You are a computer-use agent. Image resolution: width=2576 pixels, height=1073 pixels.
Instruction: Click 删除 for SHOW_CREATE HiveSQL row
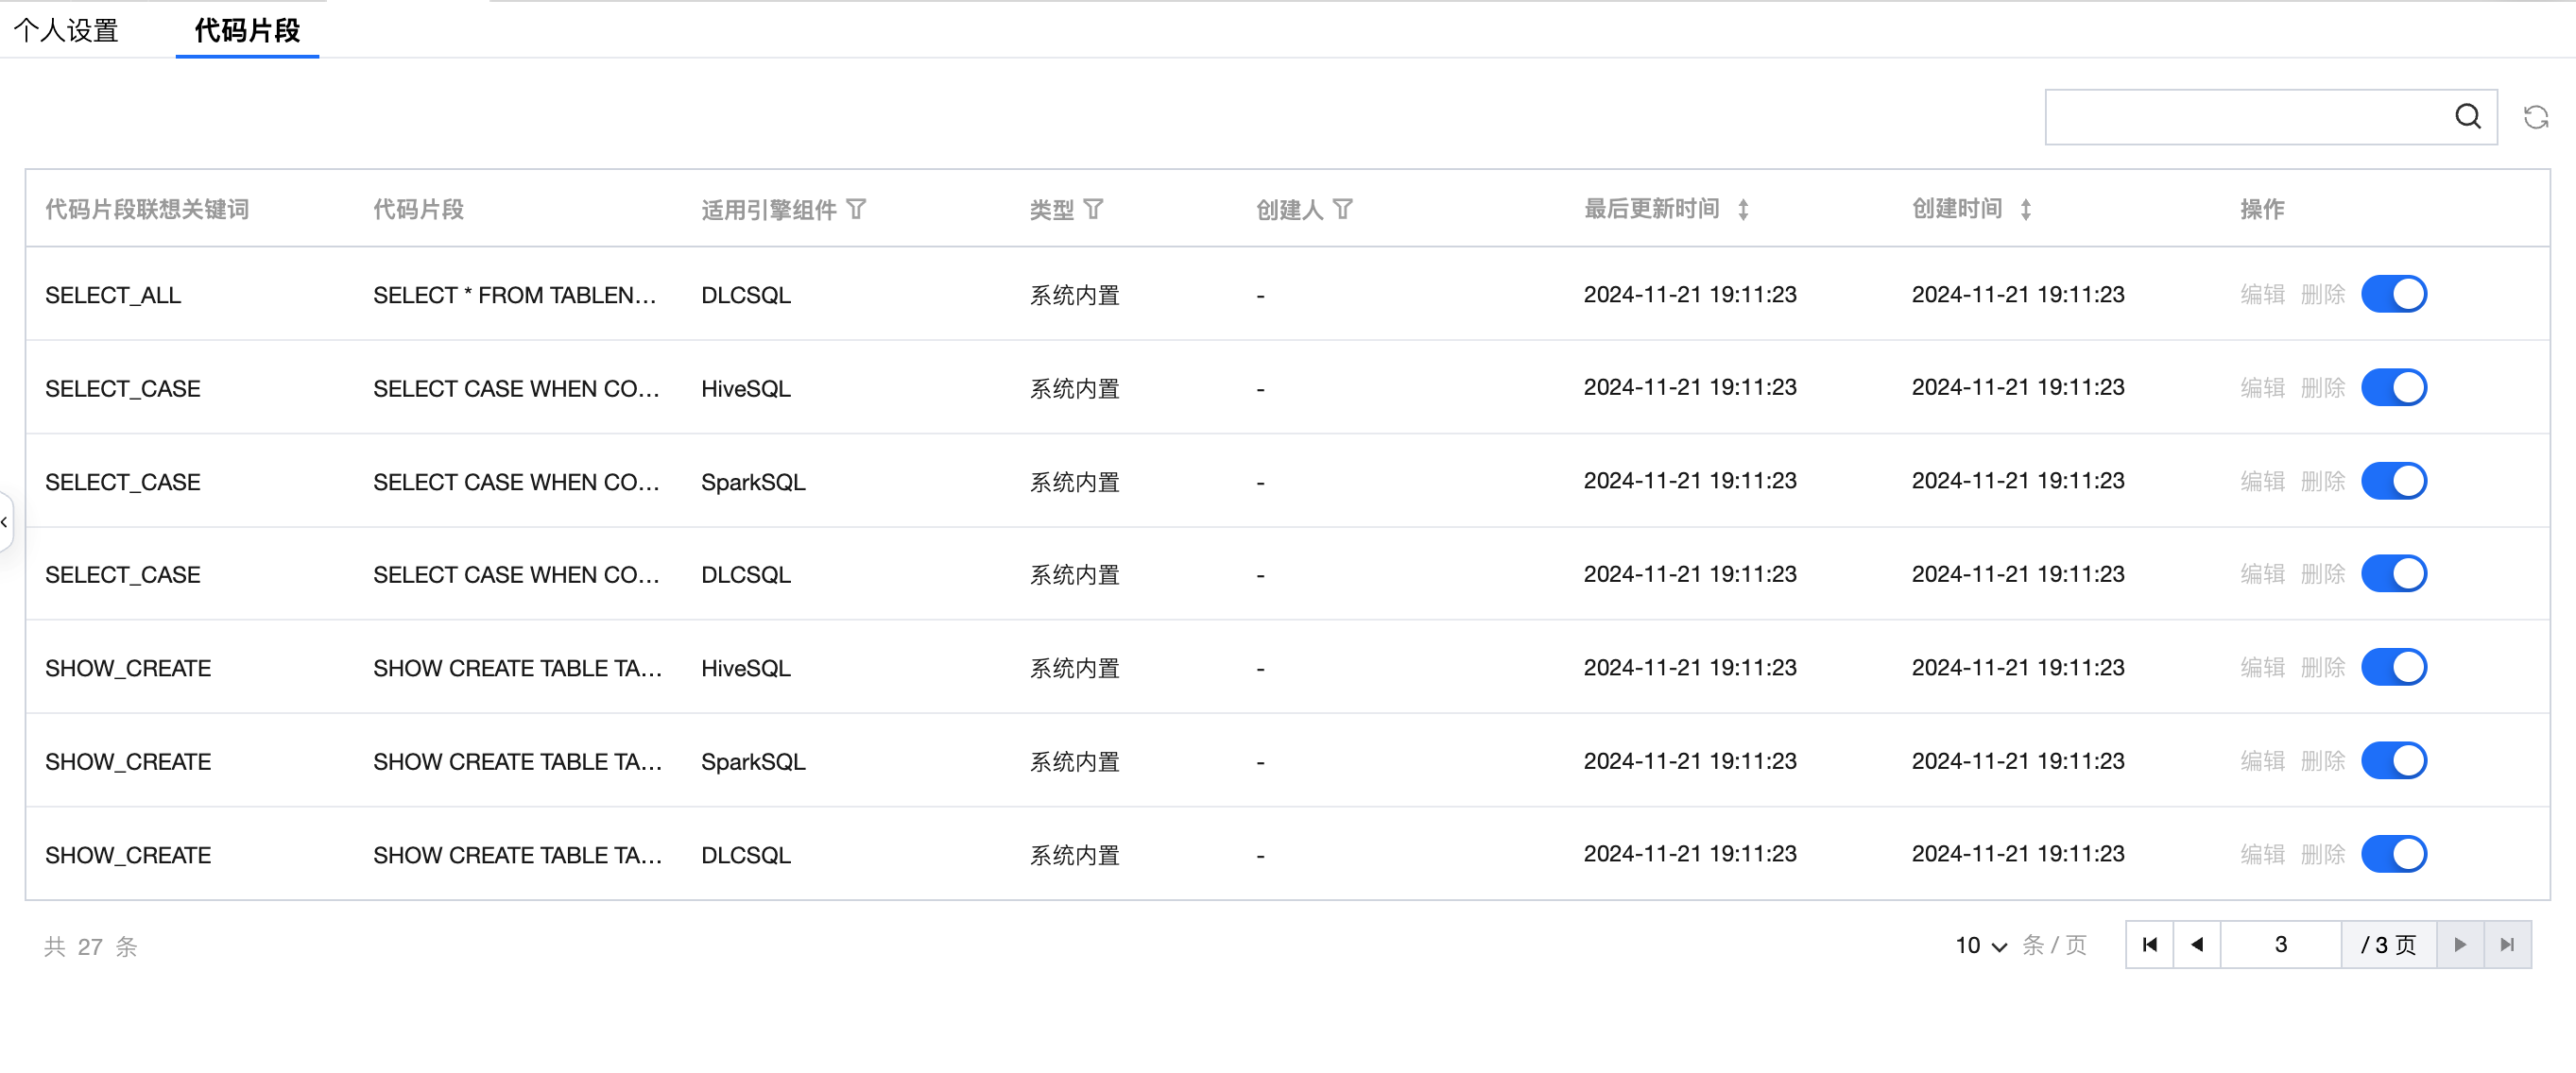point(2322,667)
